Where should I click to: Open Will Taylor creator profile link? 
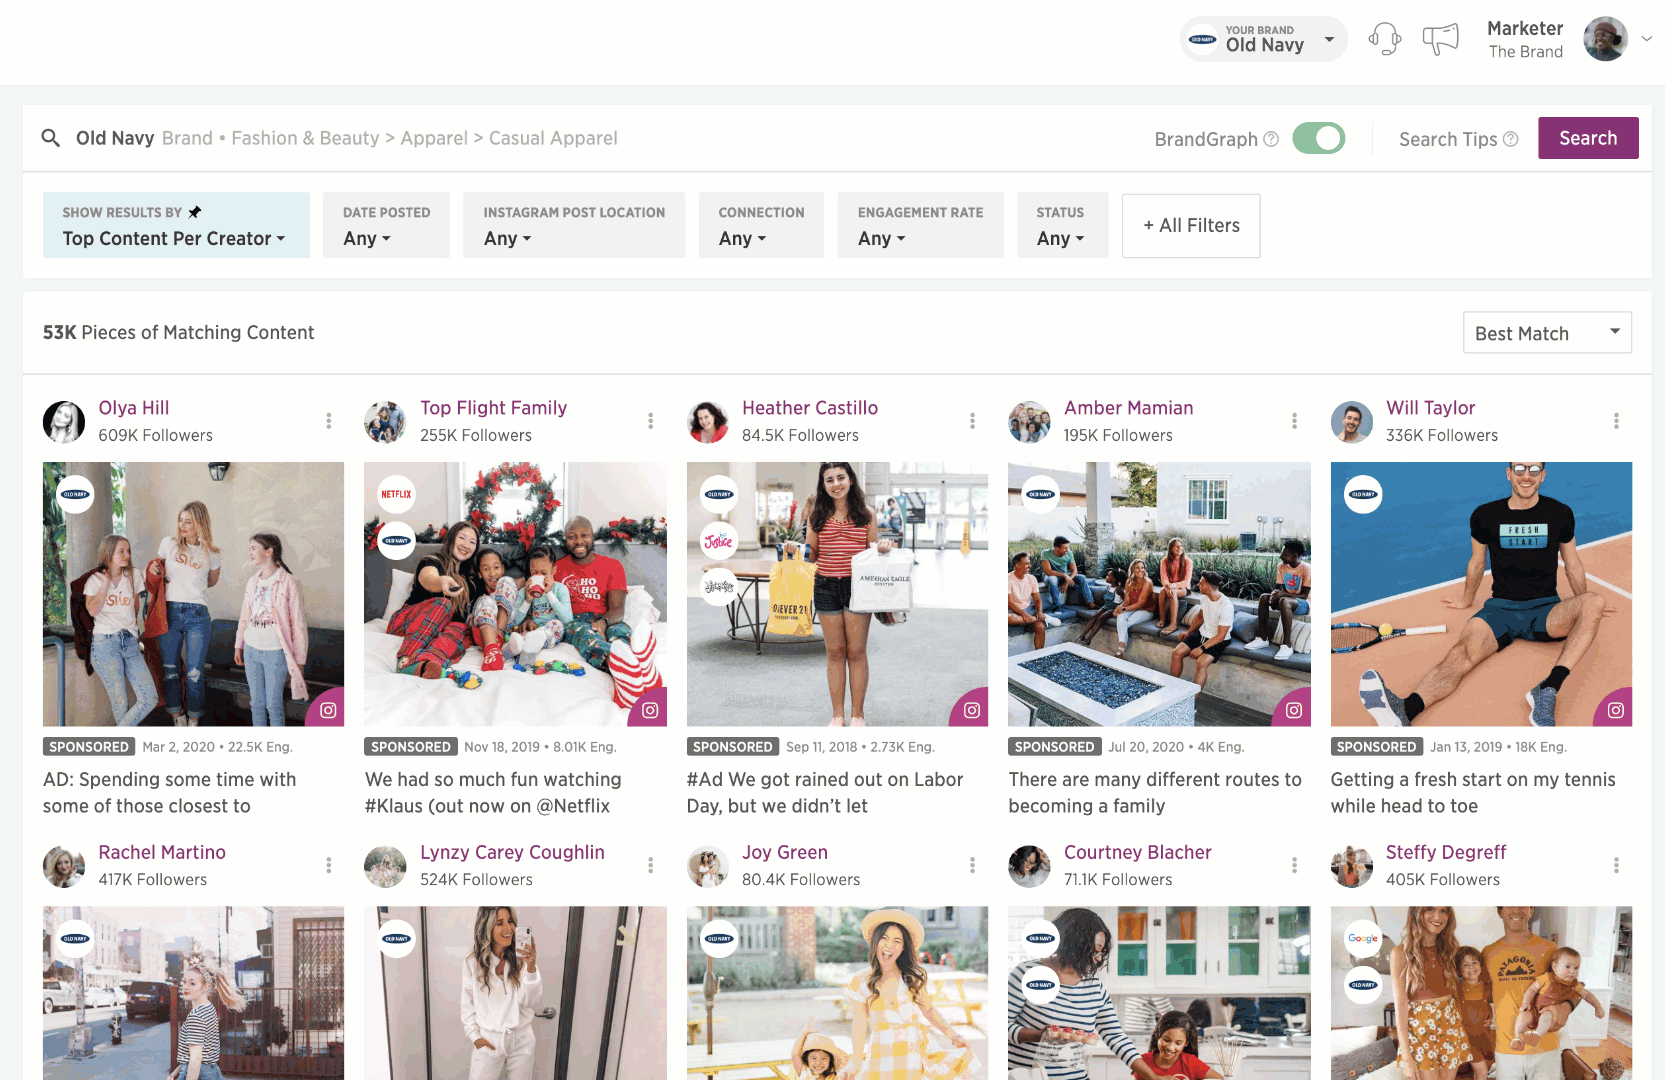point(1430,408)
